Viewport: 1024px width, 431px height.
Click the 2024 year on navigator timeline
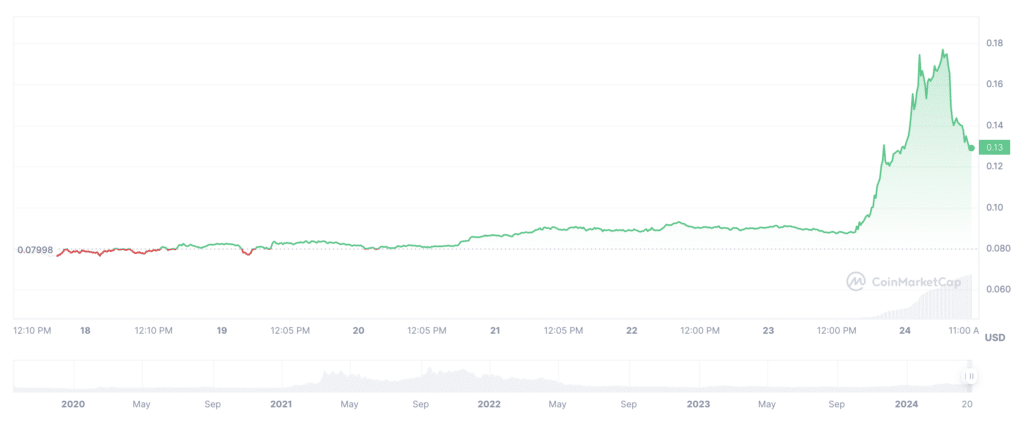pos(906,404)
